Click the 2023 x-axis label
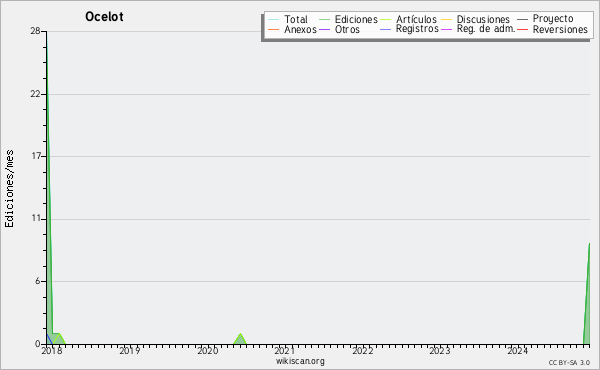This screenshot has height=370, width=600. (440, 350)
